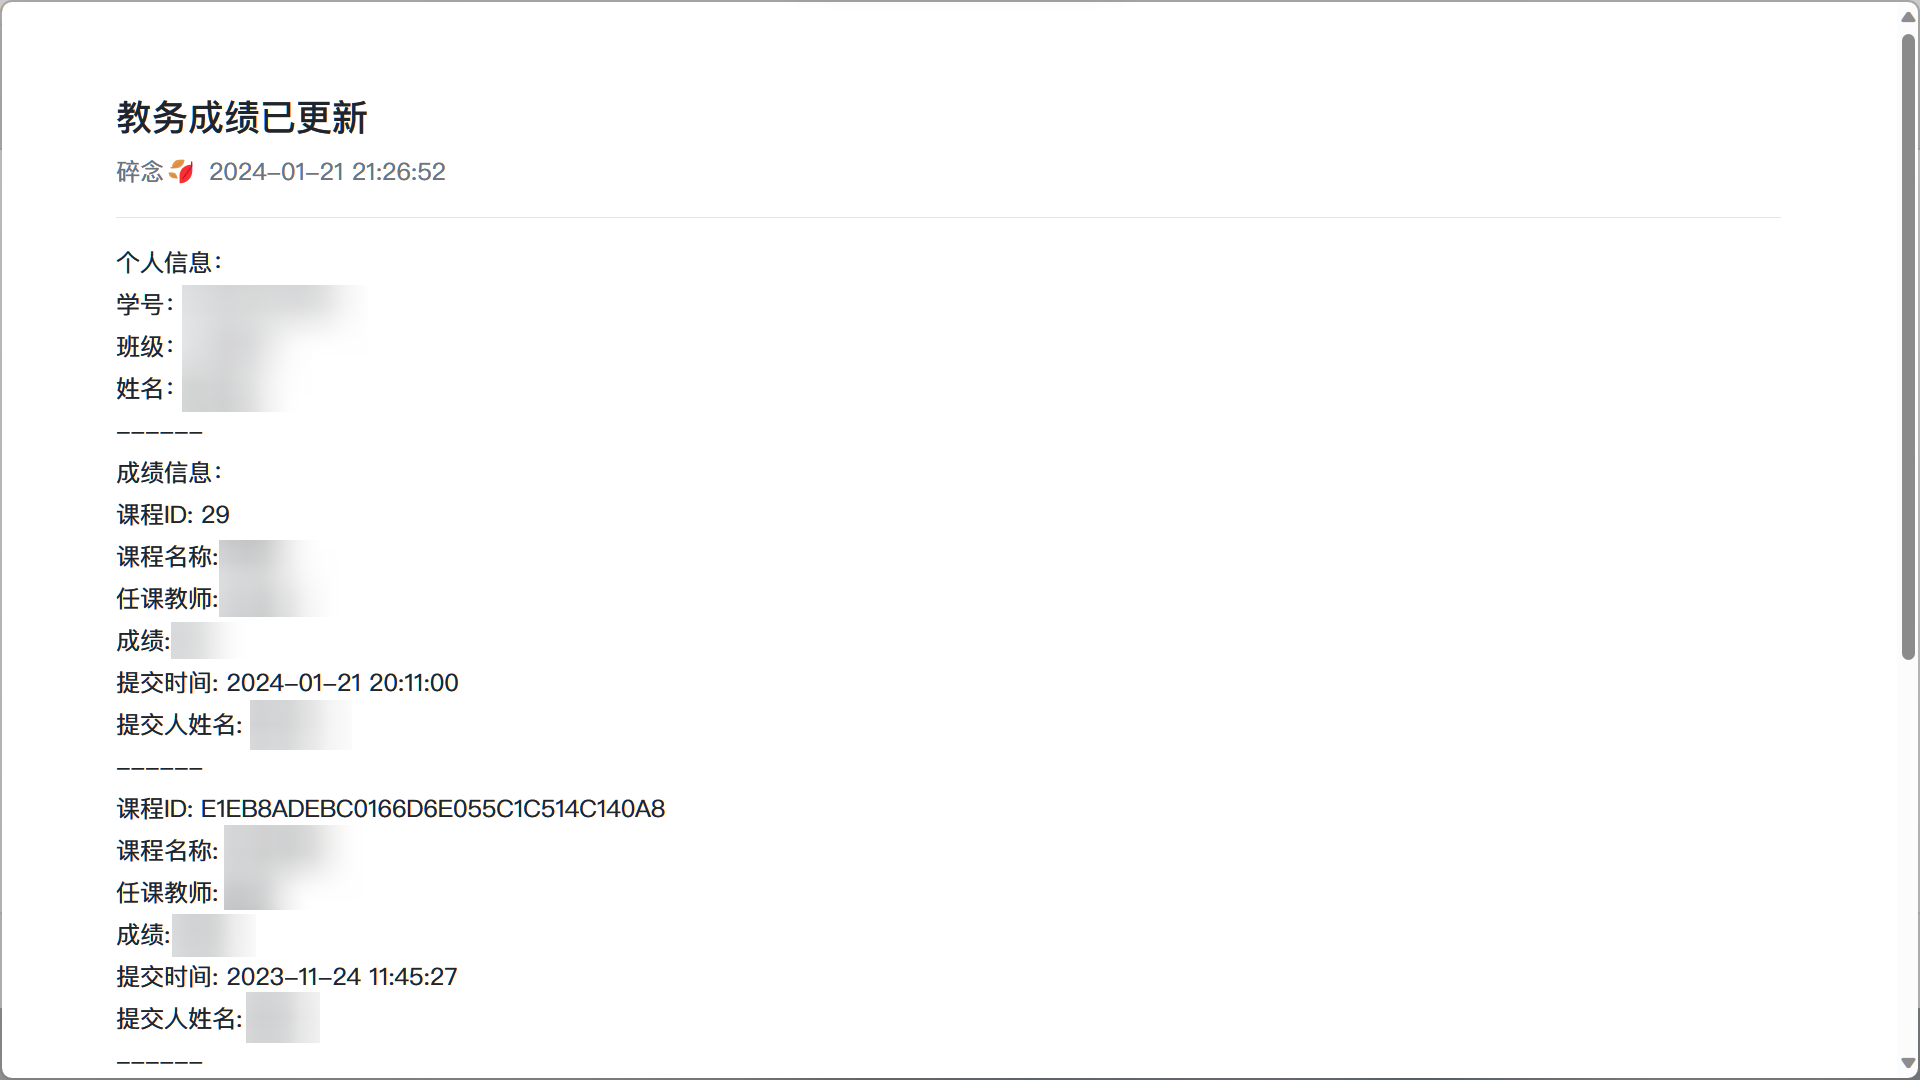The height and width of the screenshot is (1080, 1920).
Task: Click the long course ID starting with E1EB8ADE
Action: click(x=433, y=809)
